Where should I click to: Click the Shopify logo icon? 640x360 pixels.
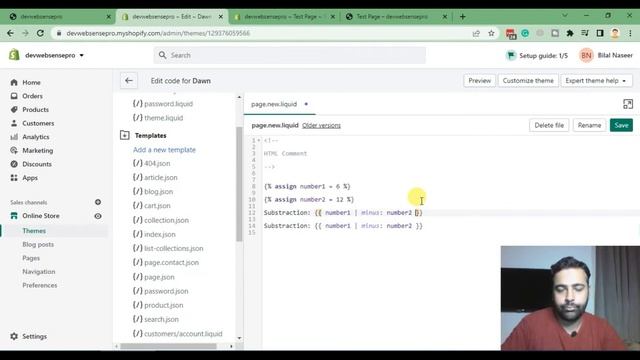(x=14, y=55)
